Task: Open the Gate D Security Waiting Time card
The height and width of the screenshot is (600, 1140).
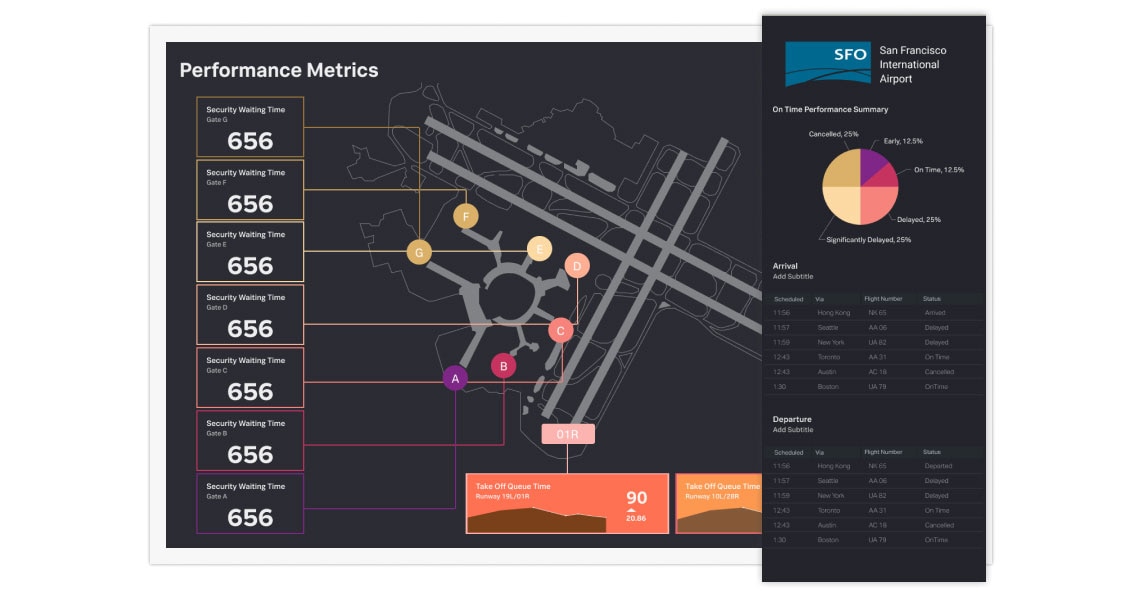Action: click(x=250, y=314)
